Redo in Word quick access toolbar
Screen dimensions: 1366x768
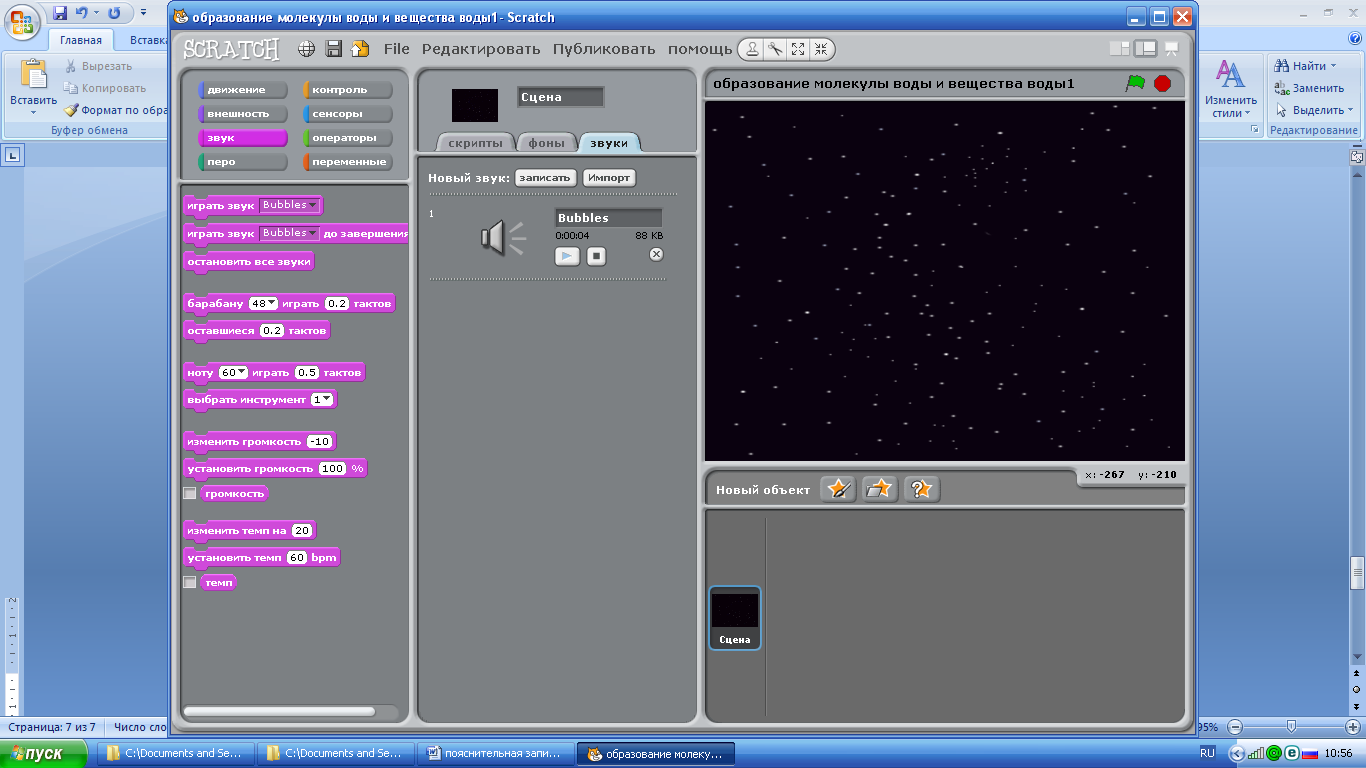point(114,13)
